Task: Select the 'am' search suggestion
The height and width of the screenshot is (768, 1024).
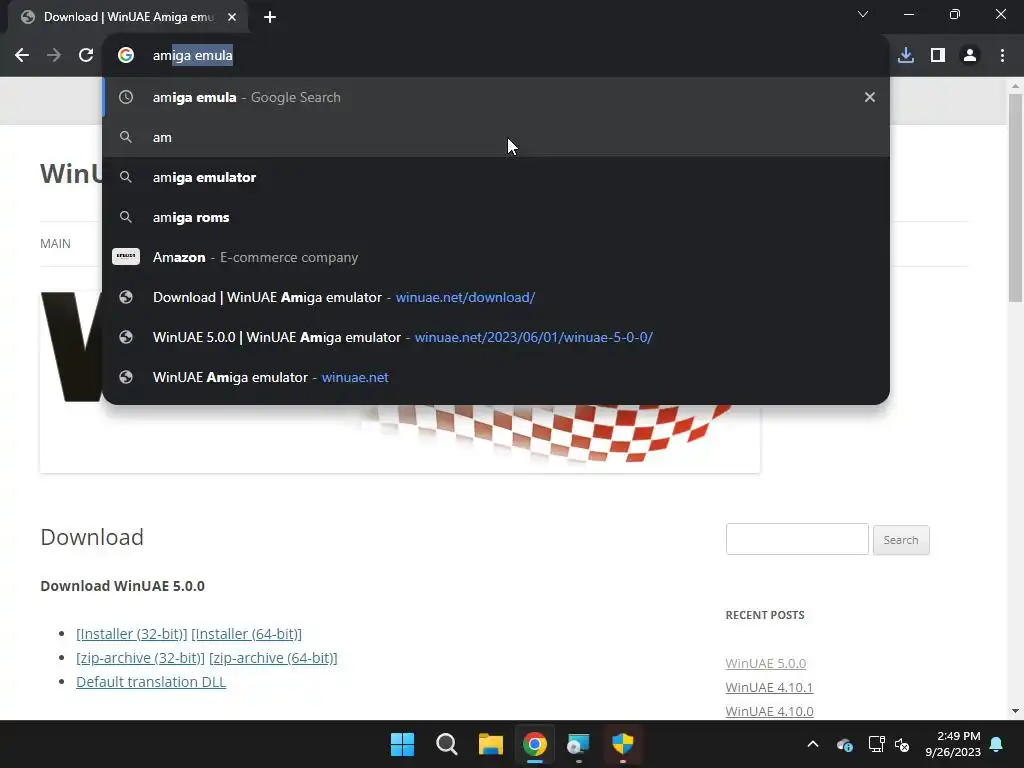Action: coord(496,137)
